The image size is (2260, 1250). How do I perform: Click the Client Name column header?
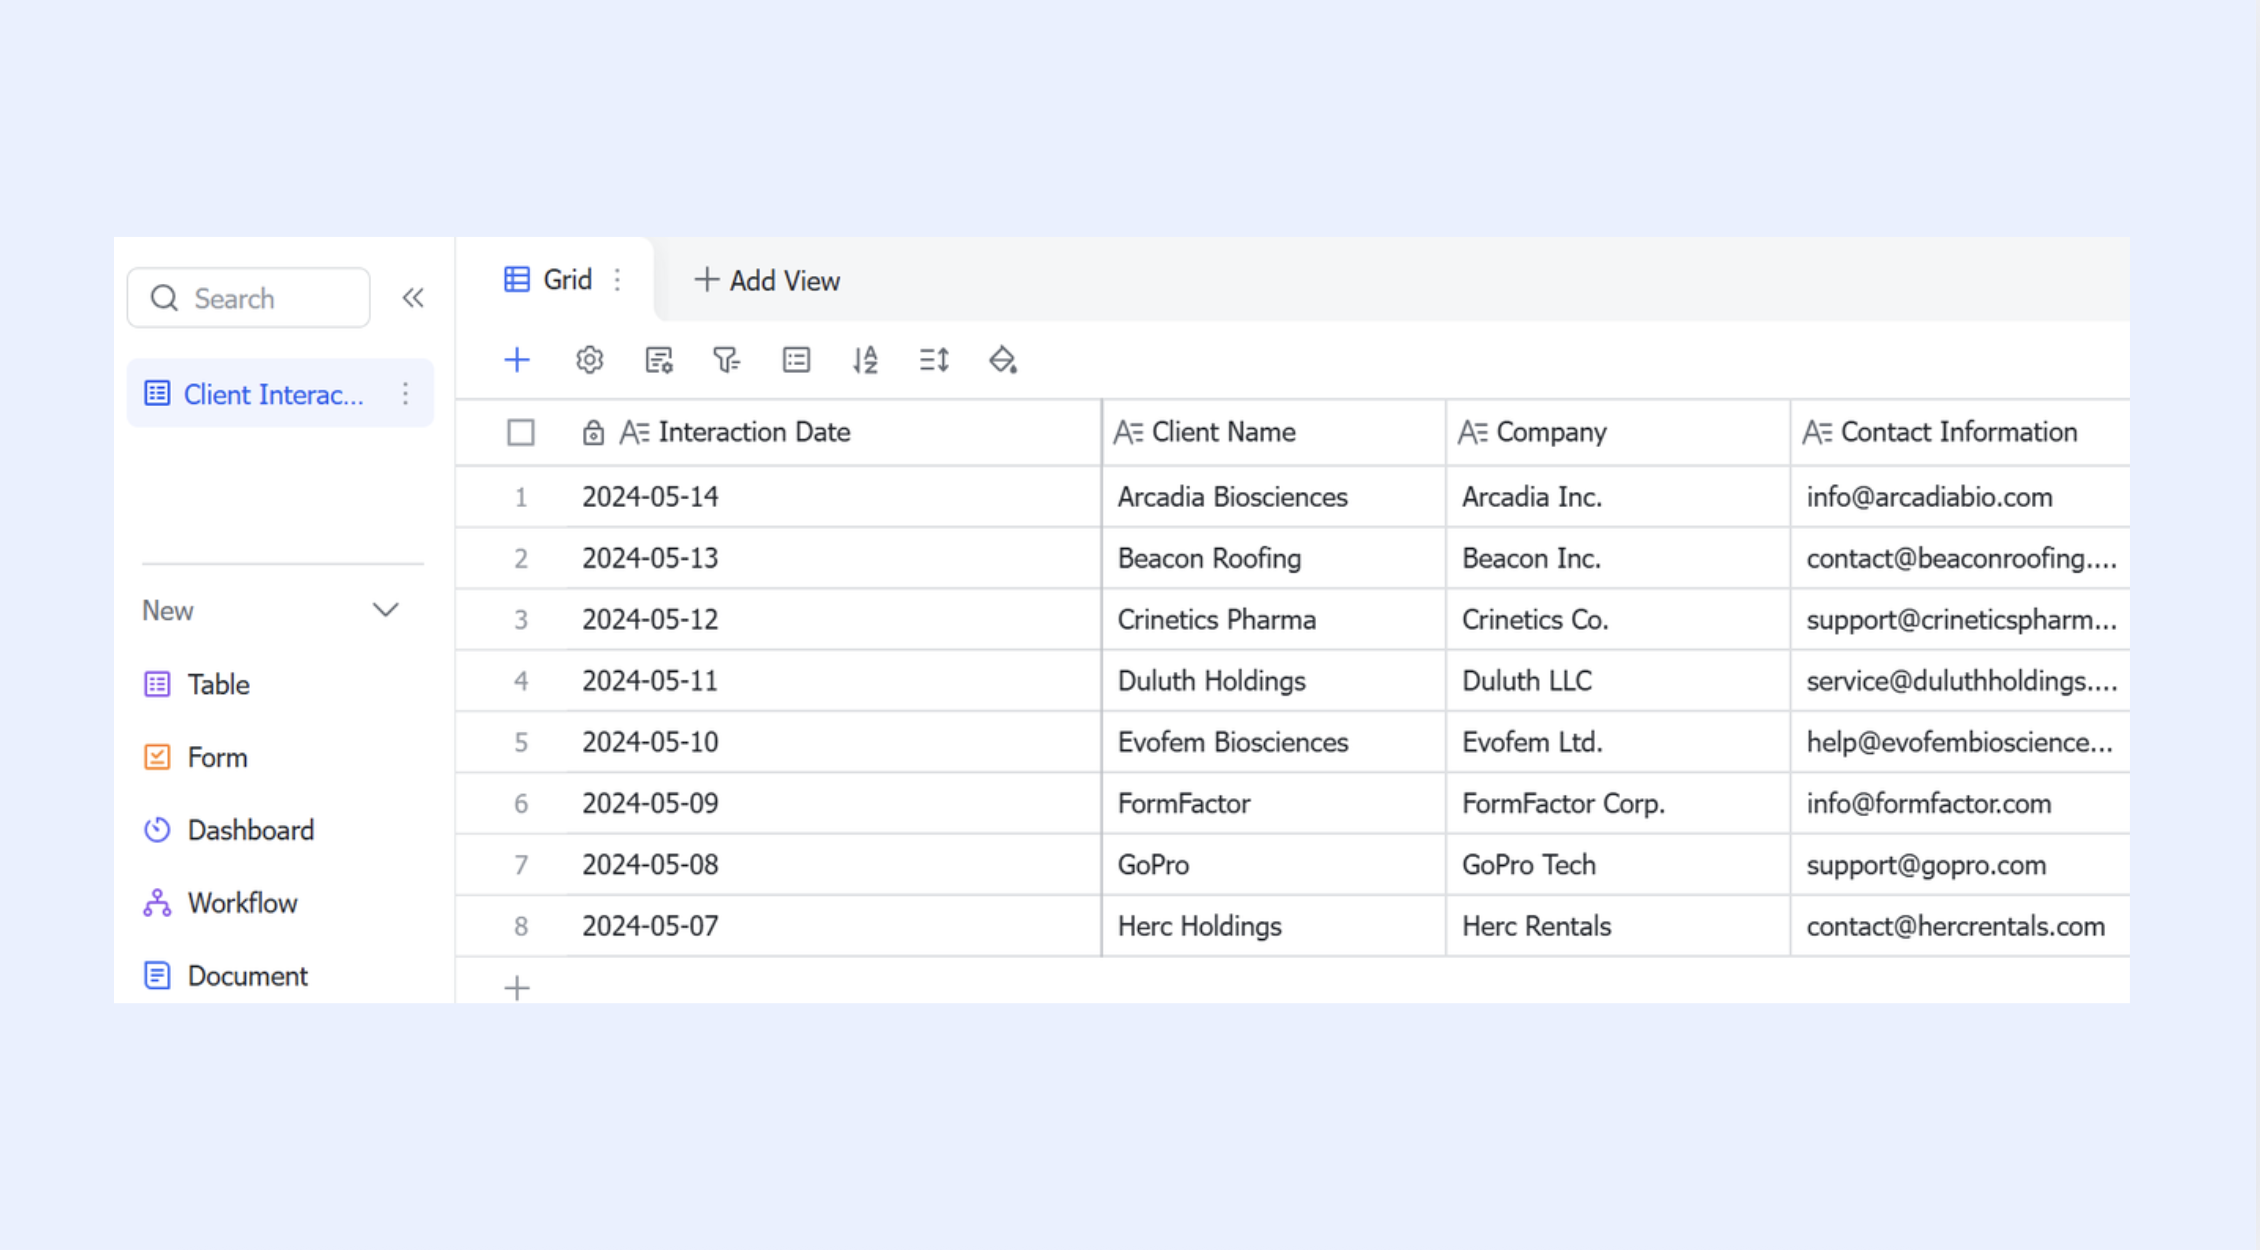pyautogui.click(x=1274, y=432)
